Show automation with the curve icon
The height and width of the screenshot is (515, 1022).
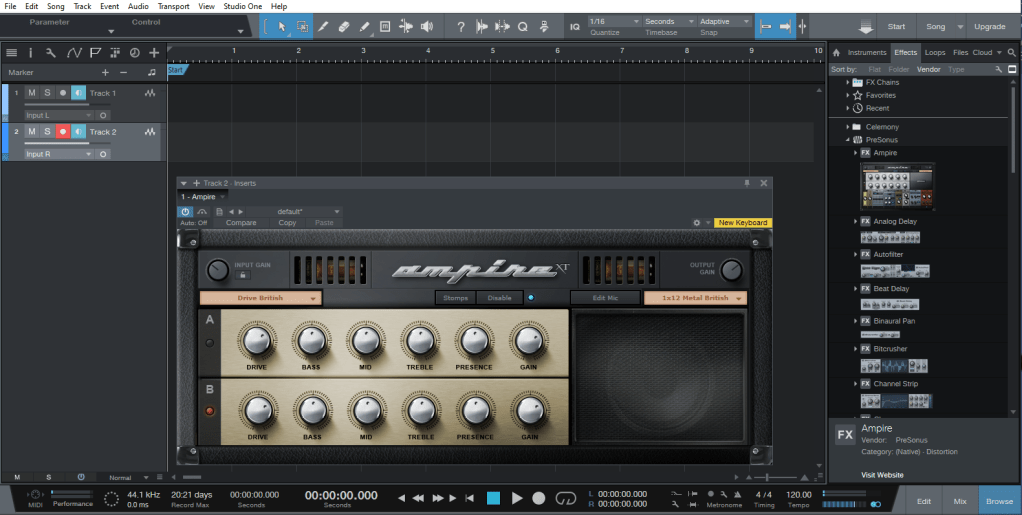coord(74,53)
